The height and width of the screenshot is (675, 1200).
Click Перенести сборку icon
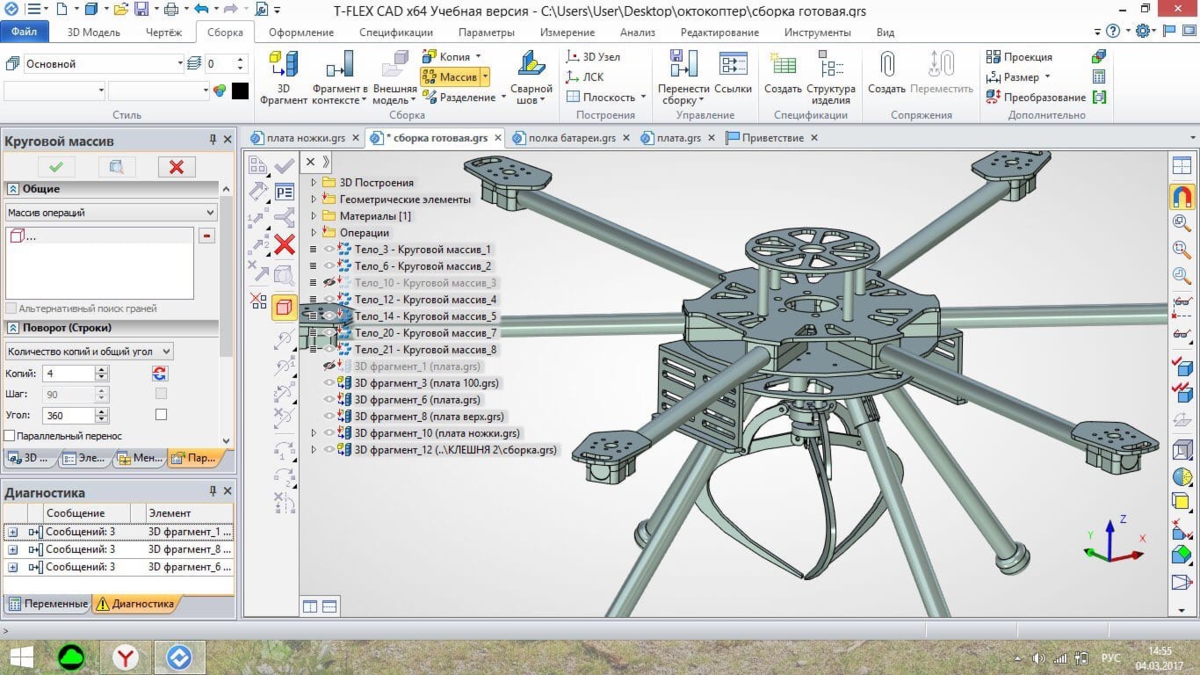[x=684, y=64]
